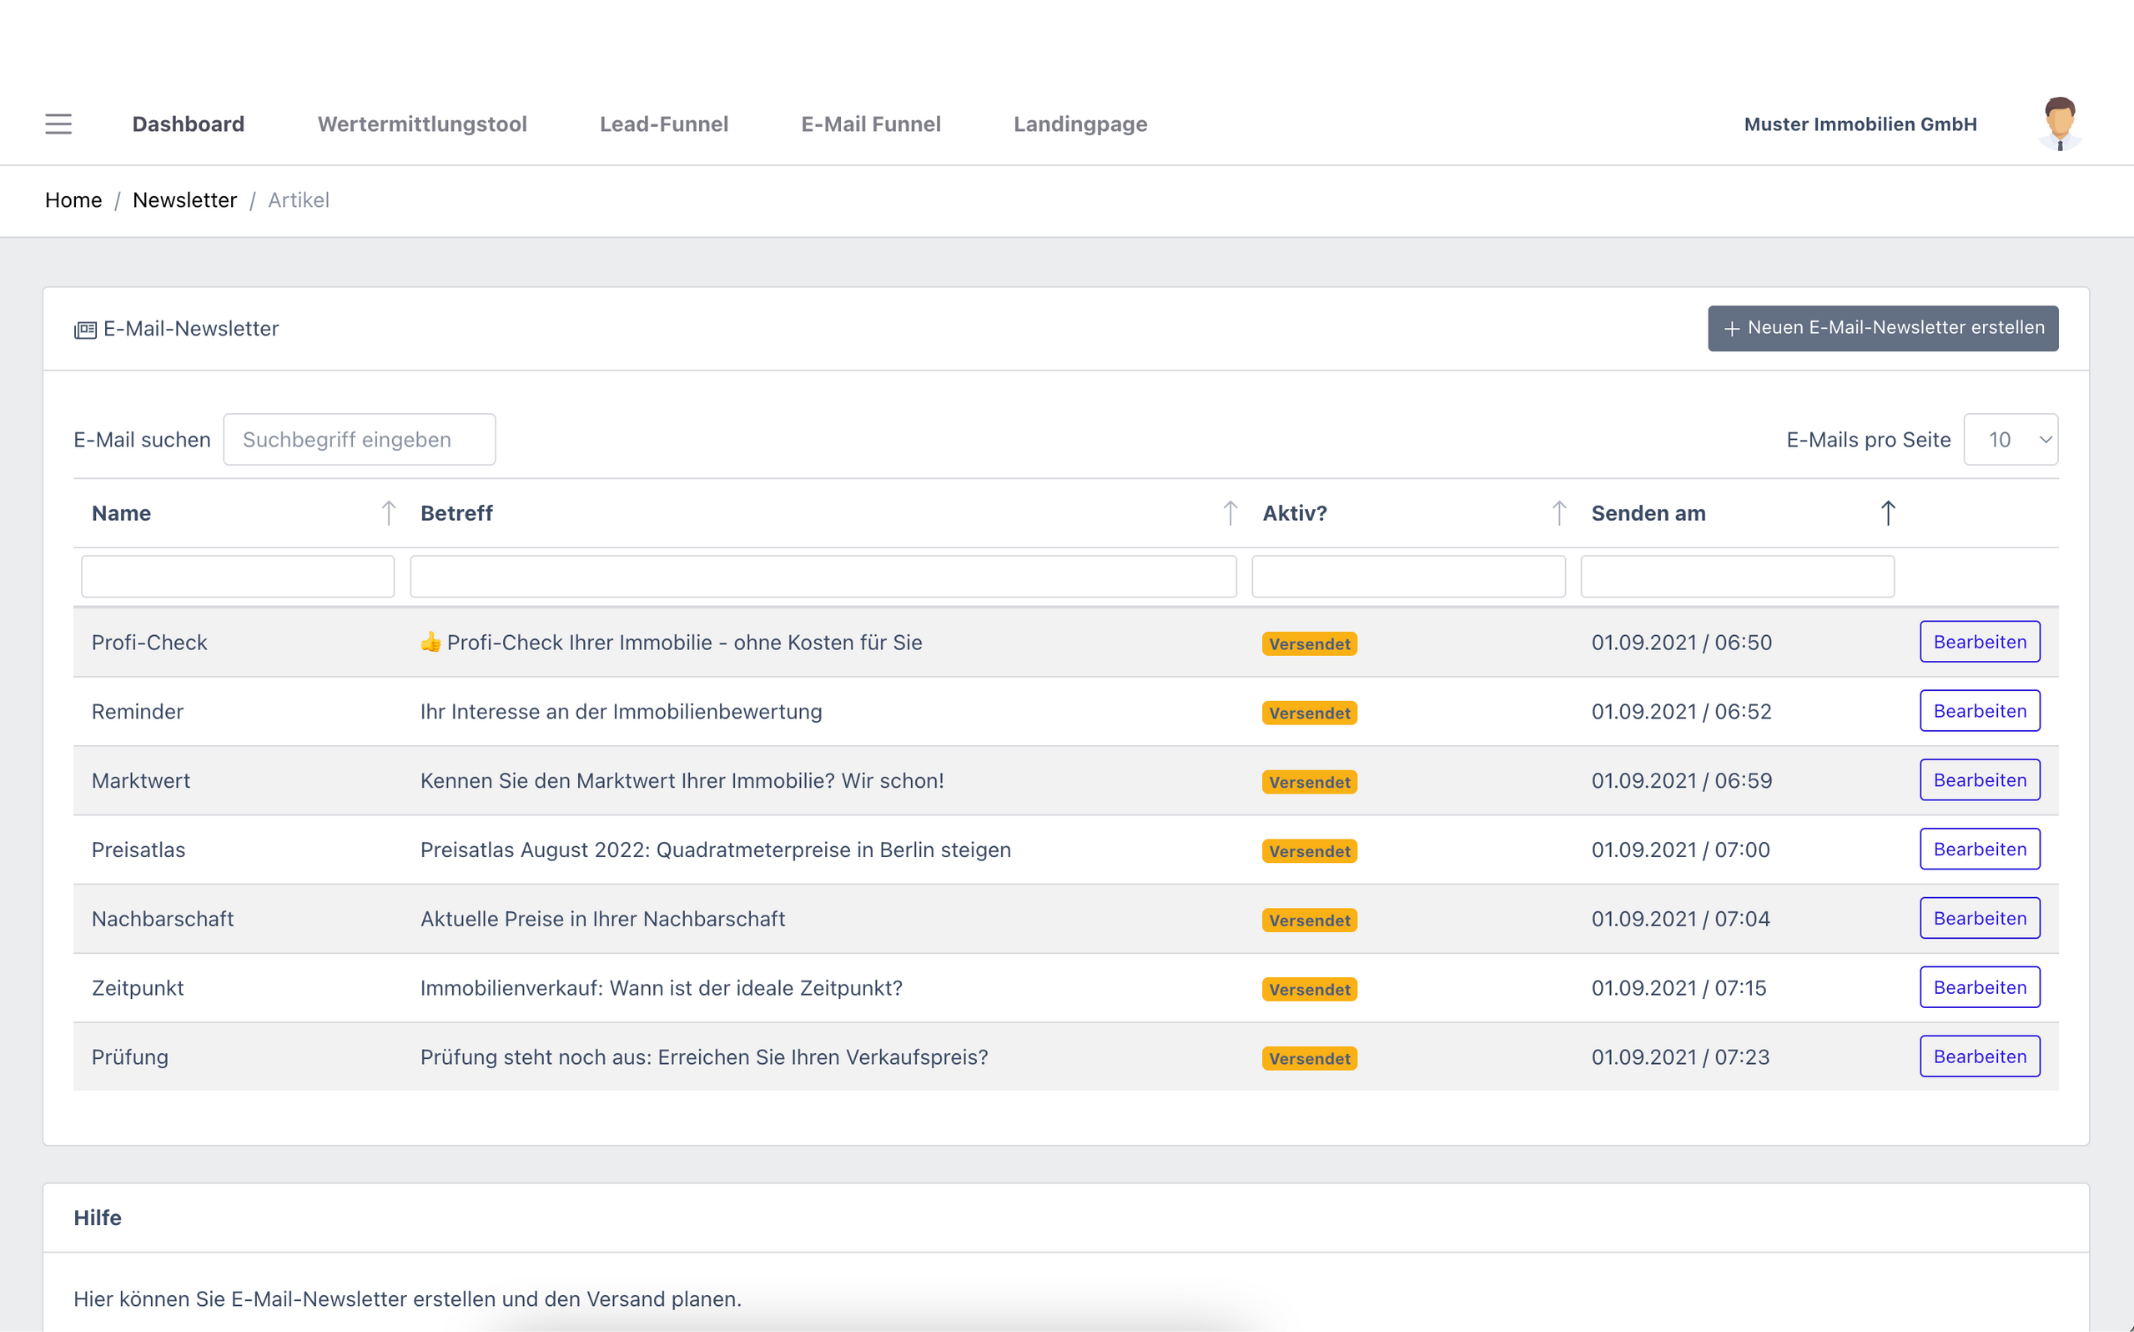2134x1332 pixels.
Task: Click Versendet badge in Profi-Check row
Action: [x=1309, y=644]
